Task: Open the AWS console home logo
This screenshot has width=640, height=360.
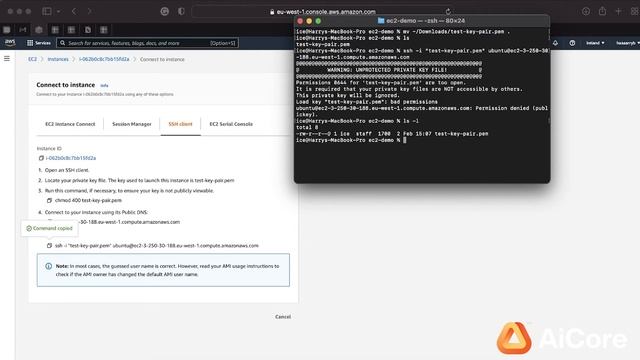Action: coord(10,42)
